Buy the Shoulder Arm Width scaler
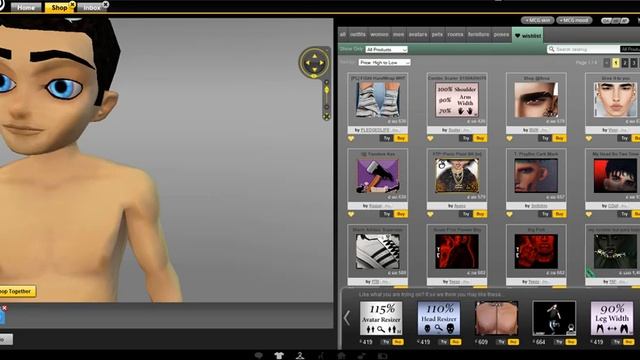This screenshot has width=640, height=360. click(x=480, y=138)
